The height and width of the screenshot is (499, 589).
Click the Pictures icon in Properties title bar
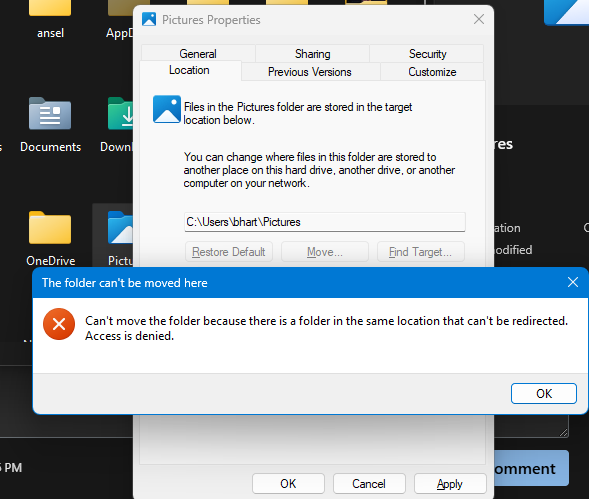coord(149,19)
